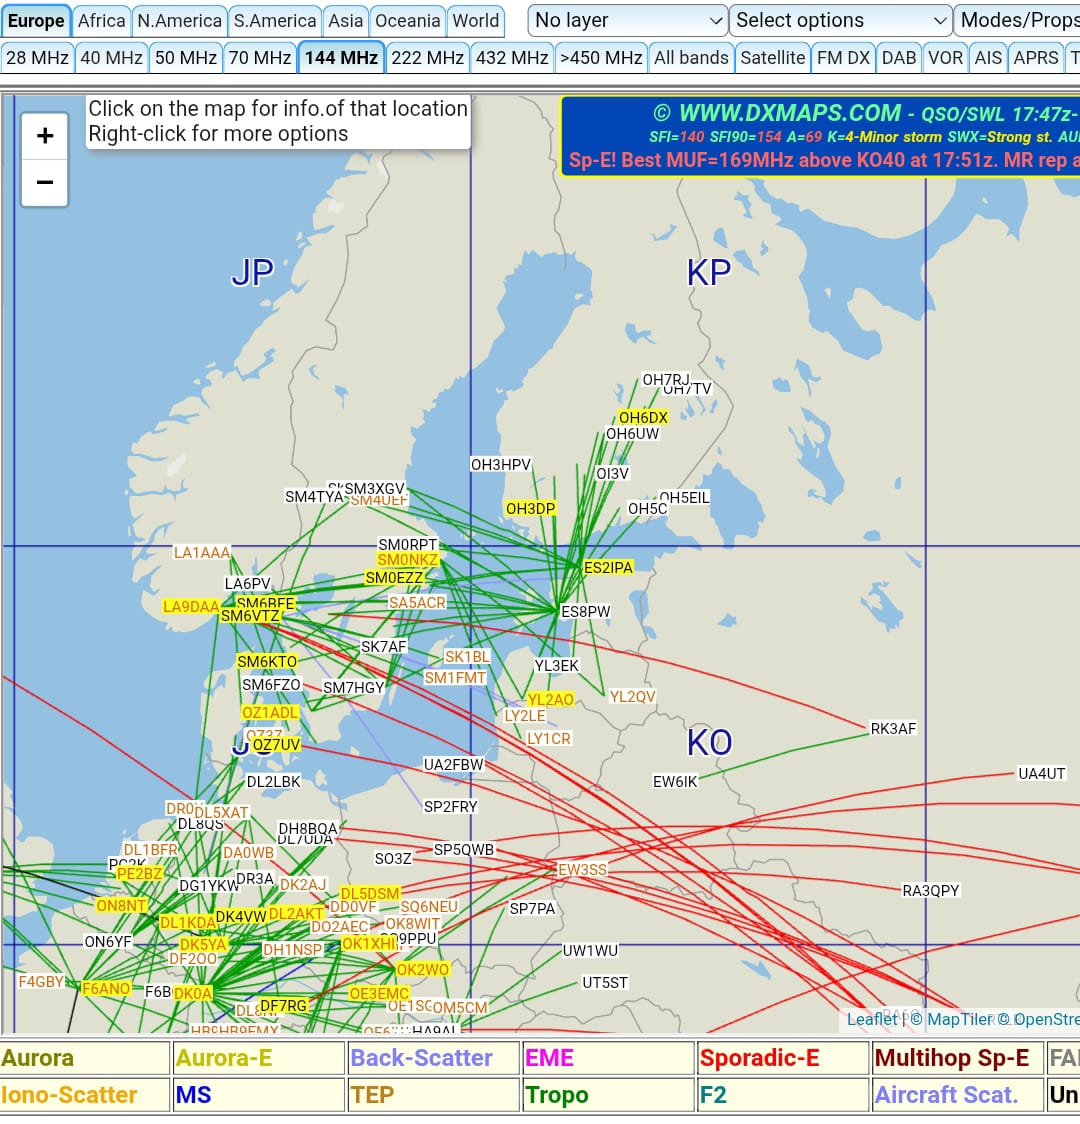
Task: Switch to the Oceania region tab
Action: [407, 21]
